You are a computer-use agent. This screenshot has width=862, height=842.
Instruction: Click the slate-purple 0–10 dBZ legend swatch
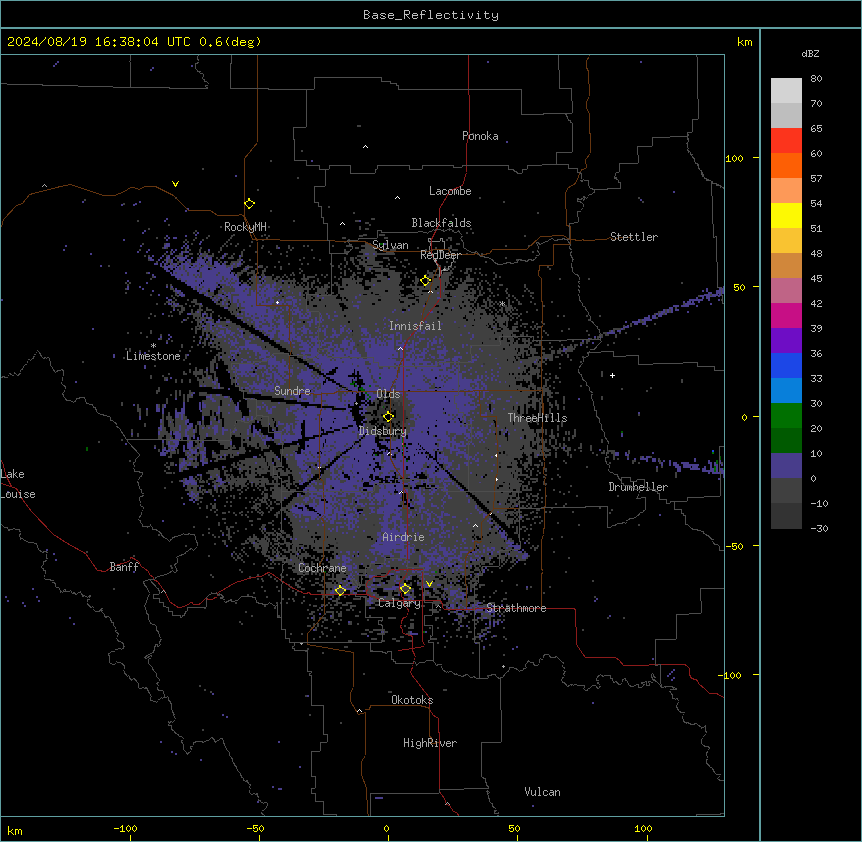(x=786, y=466)
